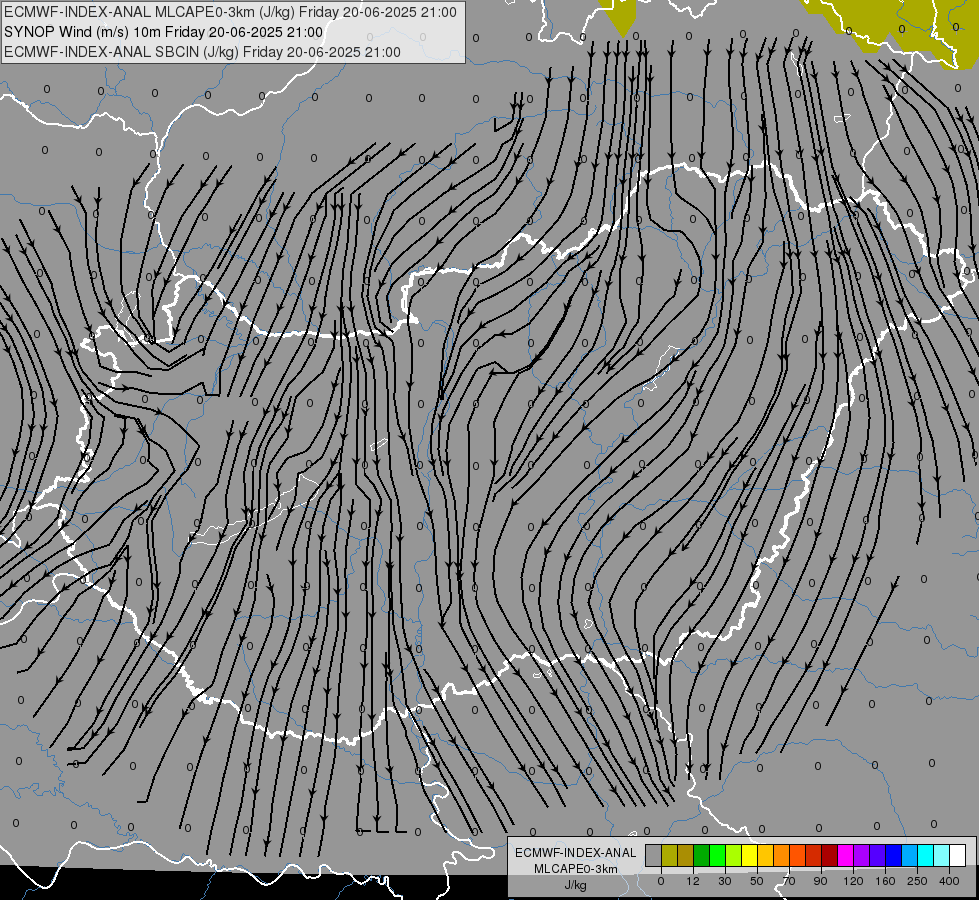Select the dark green legend swatch
979x900 pixels.
(x=701, y=856)
